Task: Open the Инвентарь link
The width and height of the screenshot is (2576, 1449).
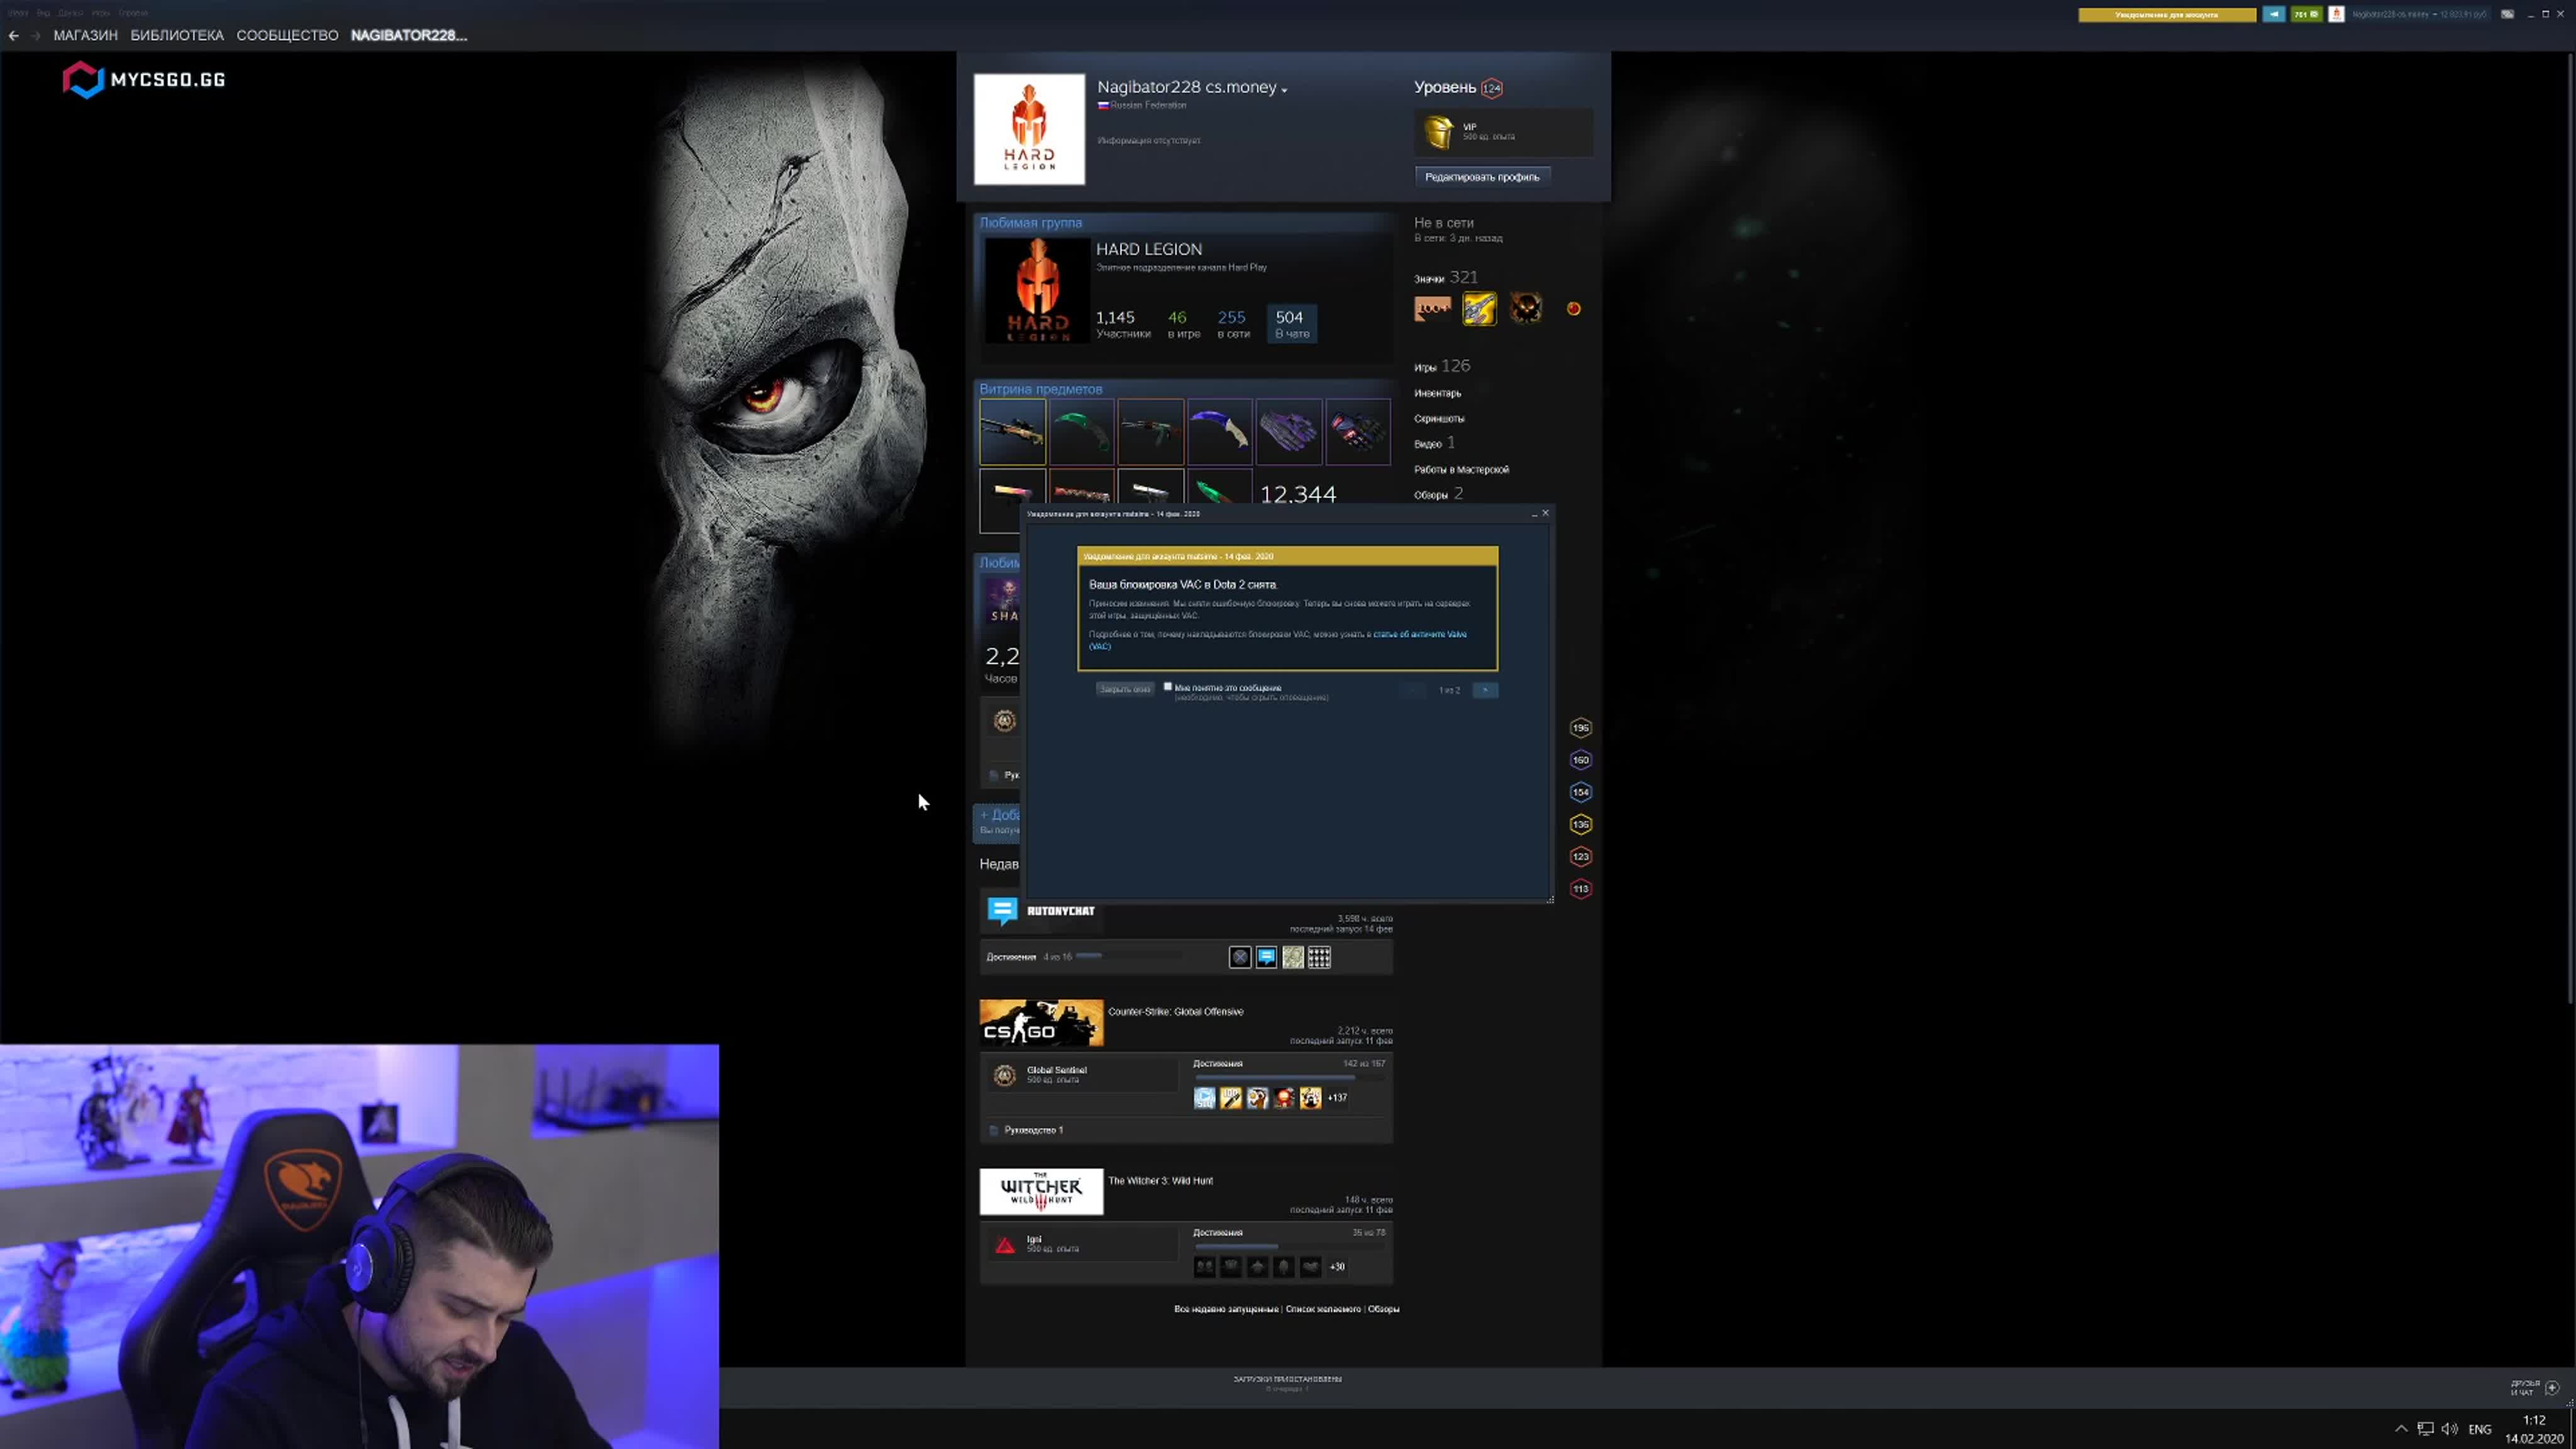Action: [1437, 393]
